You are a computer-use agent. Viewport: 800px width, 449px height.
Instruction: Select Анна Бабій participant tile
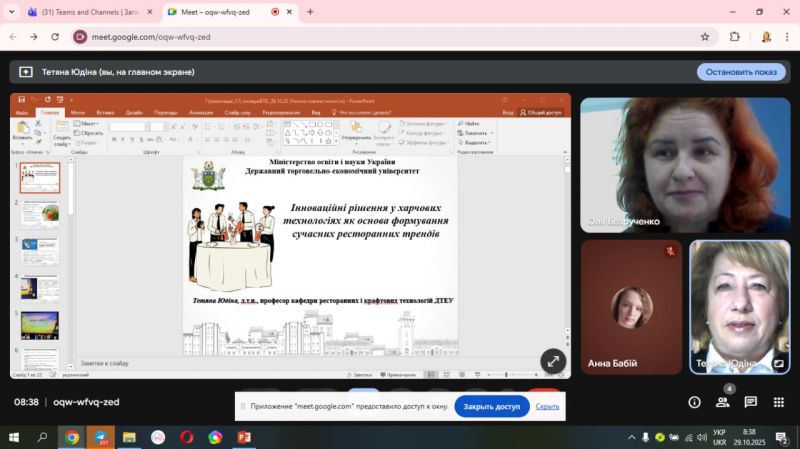tap(631, 307)
